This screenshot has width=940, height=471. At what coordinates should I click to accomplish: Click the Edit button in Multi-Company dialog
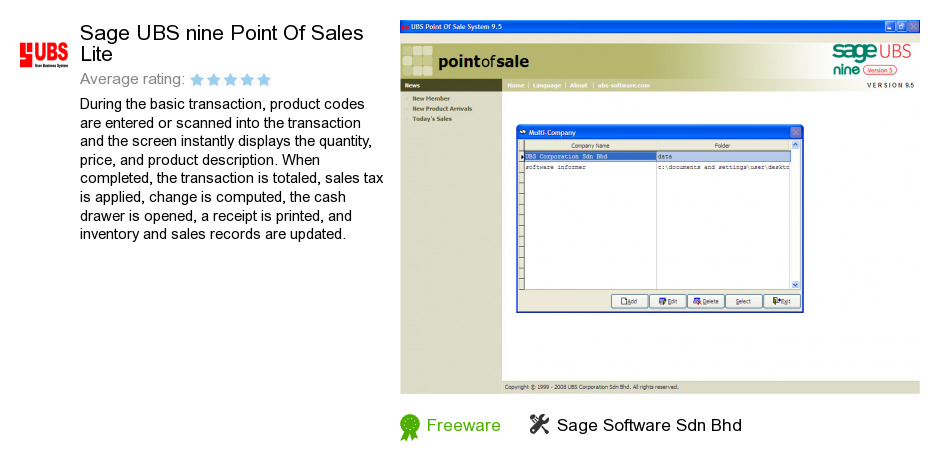tap(668, 301)
